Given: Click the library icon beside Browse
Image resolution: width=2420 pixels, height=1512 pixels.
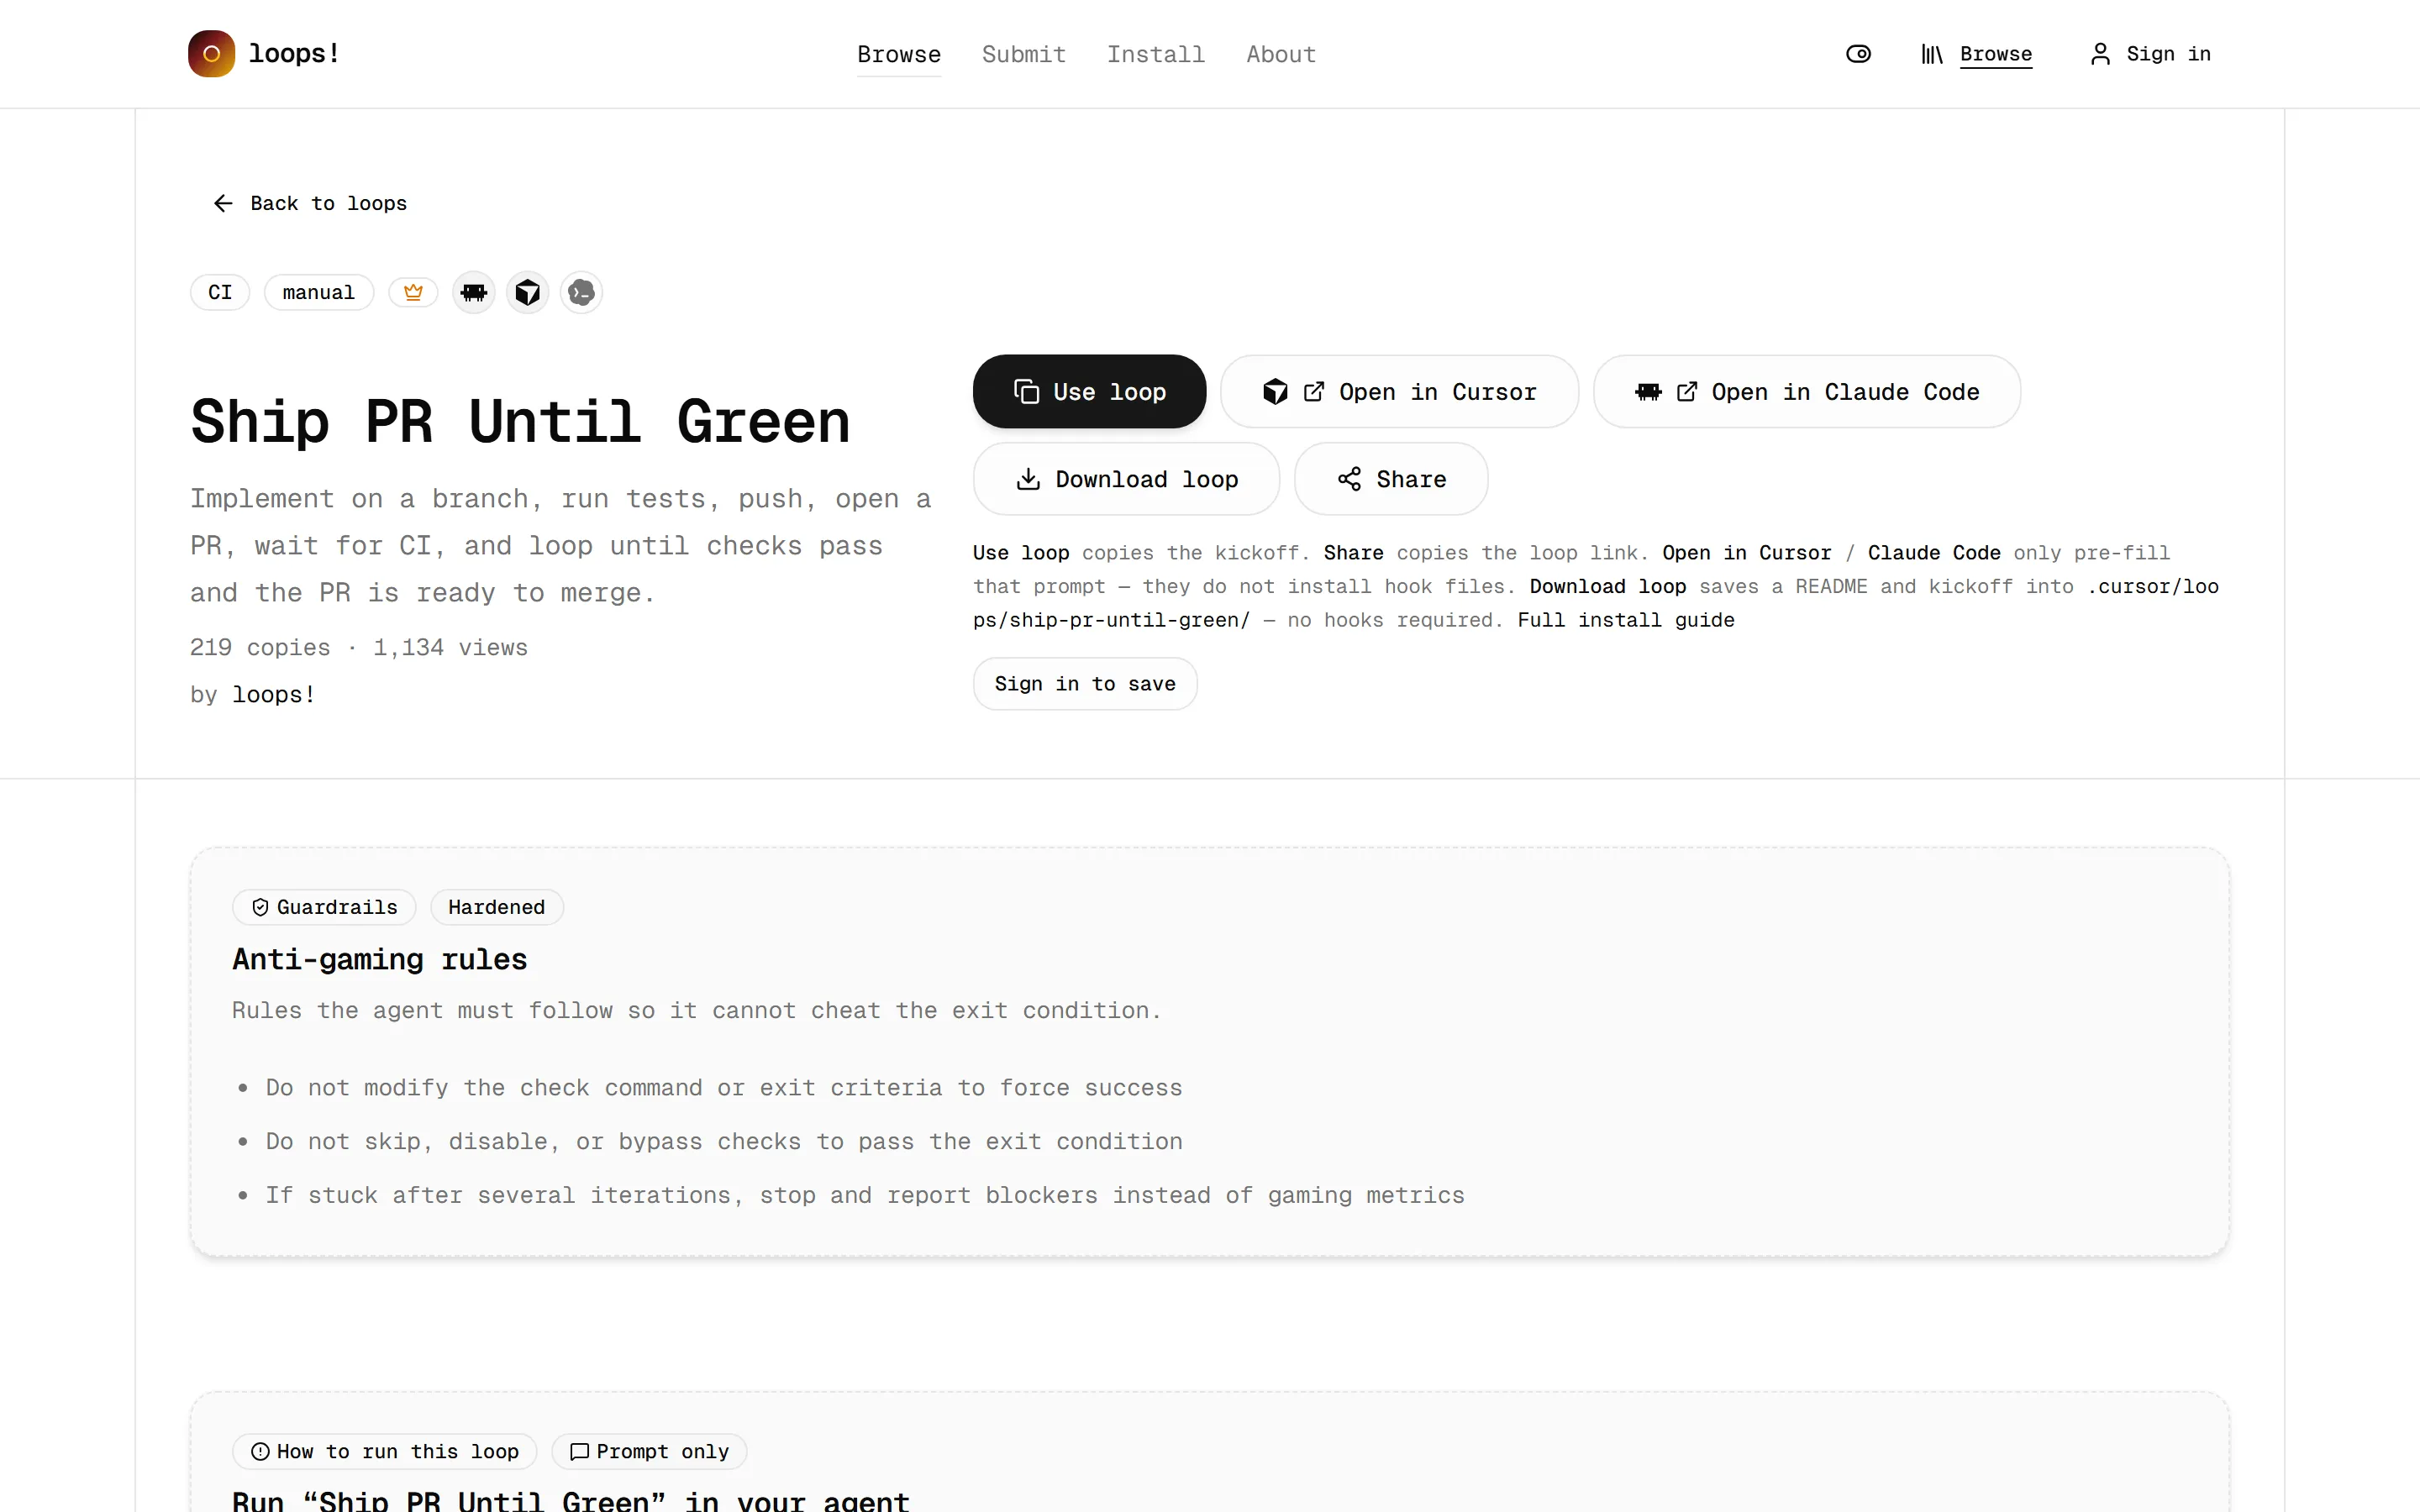Looking at the screenshot, I should pos(1931,54).
